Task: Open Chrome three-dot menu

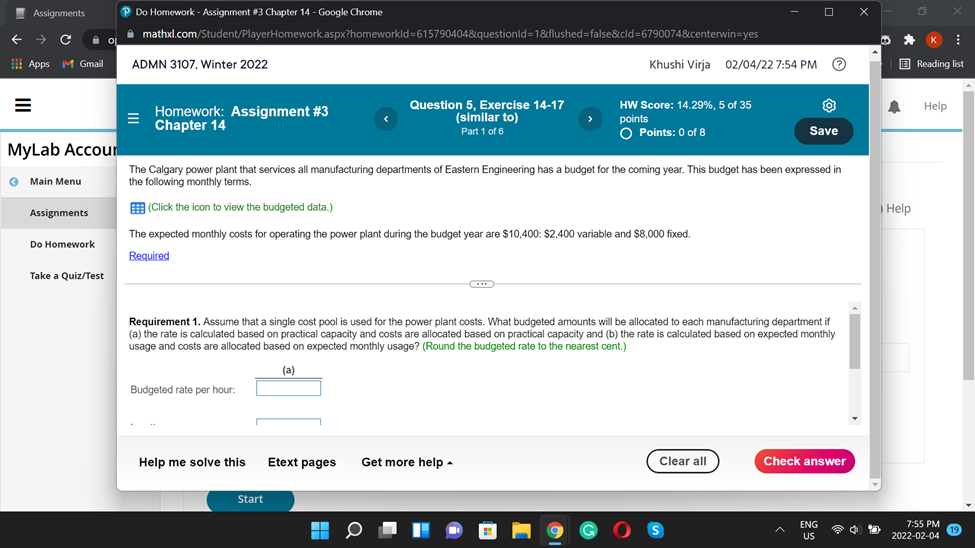Action: (x=958, y=40)
